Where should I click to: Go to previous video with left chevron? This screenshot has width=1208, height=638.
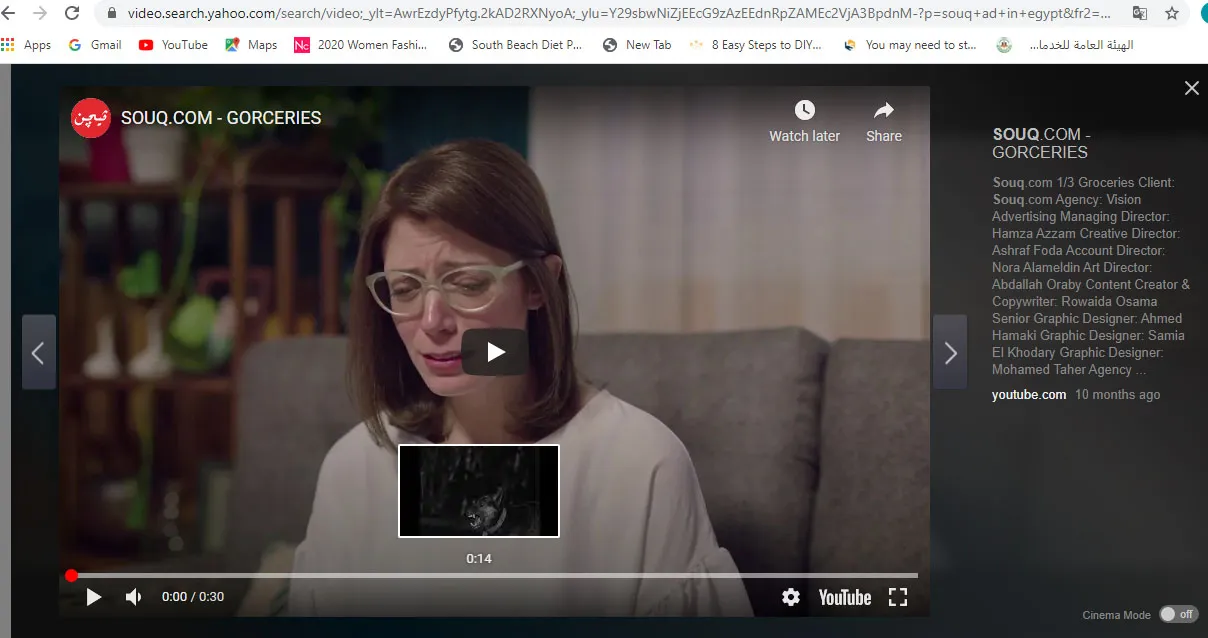[38, 352]
